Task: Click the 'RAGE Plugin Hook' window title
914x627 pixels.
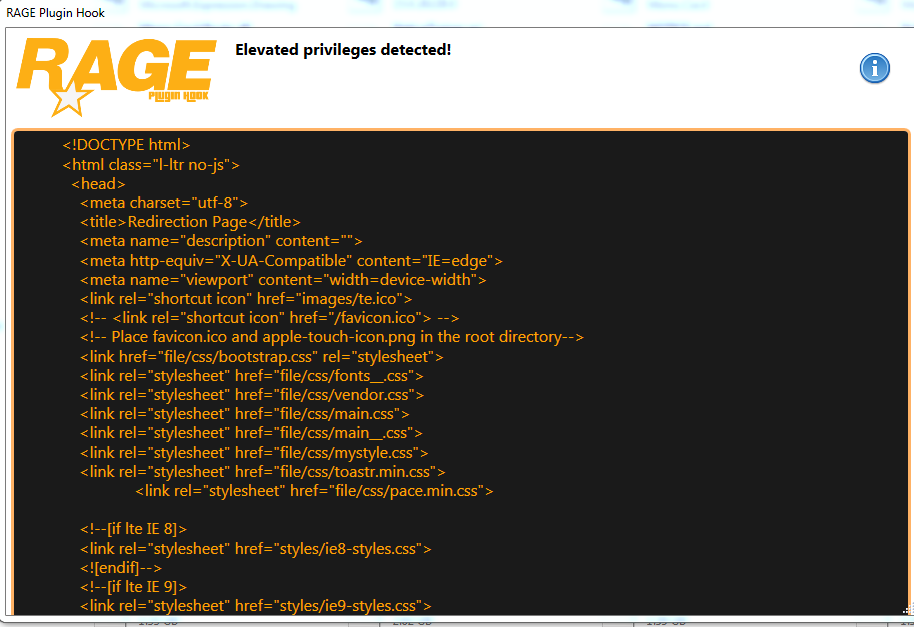Action: (55, 13)
